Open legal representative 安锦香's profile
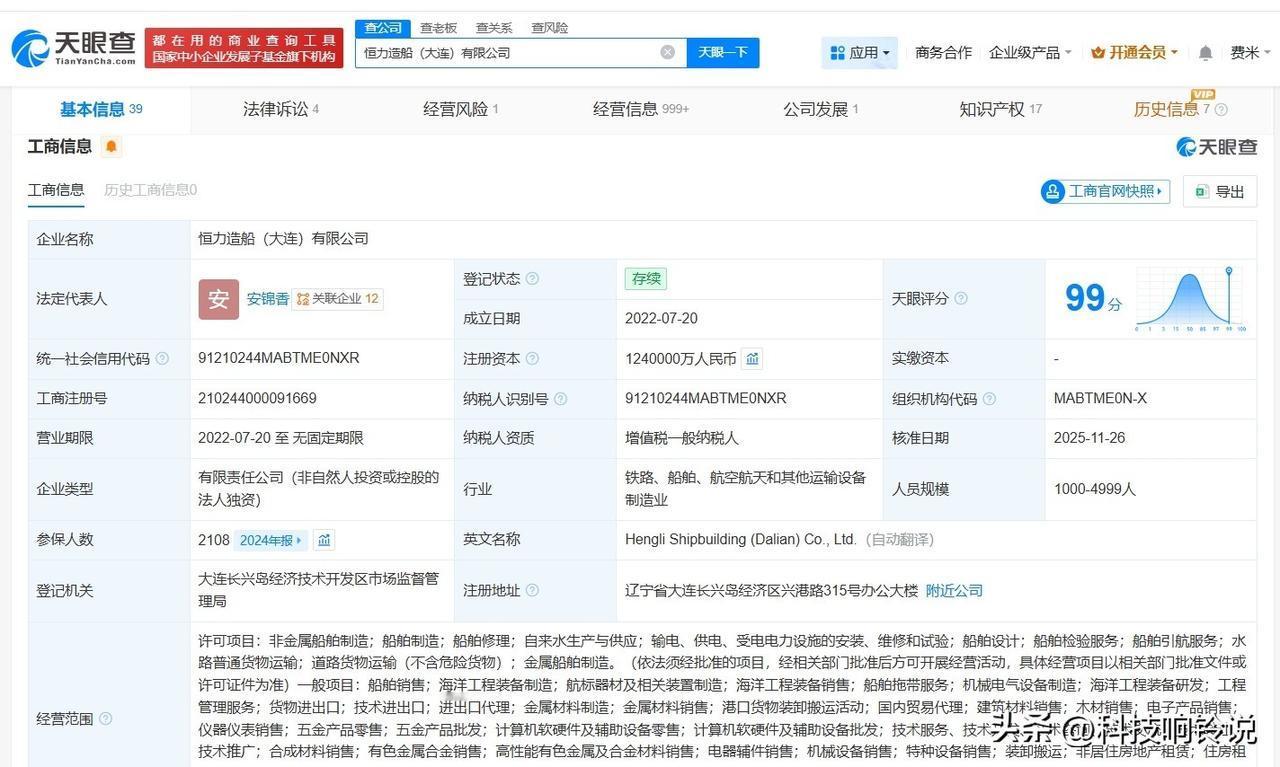Screen dimensions: 1280x767 [268, 299]
